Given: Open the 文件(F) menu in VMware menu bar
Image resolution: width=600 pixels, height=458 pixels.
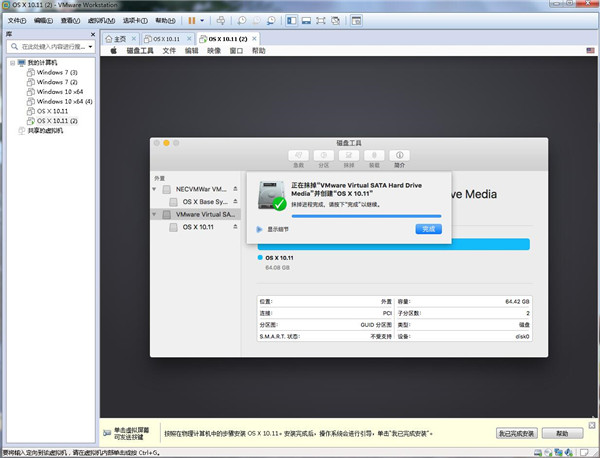Looking at the screenshot, I should (17, 21).
